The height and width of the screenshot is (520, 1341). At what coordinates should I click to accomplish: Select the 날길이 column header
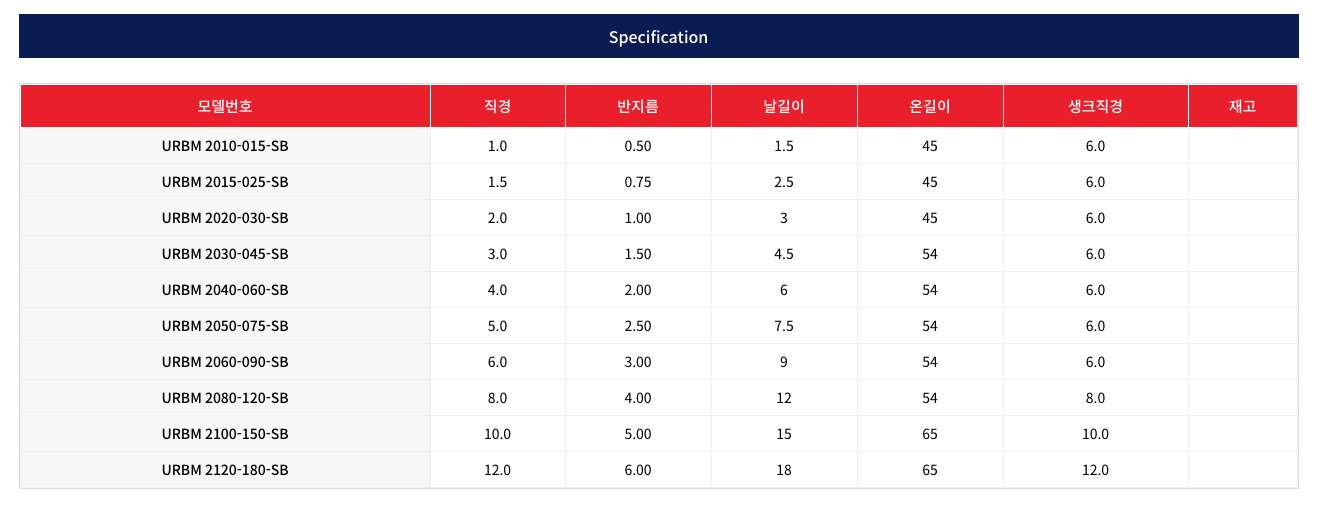click(x=784, y=106)
